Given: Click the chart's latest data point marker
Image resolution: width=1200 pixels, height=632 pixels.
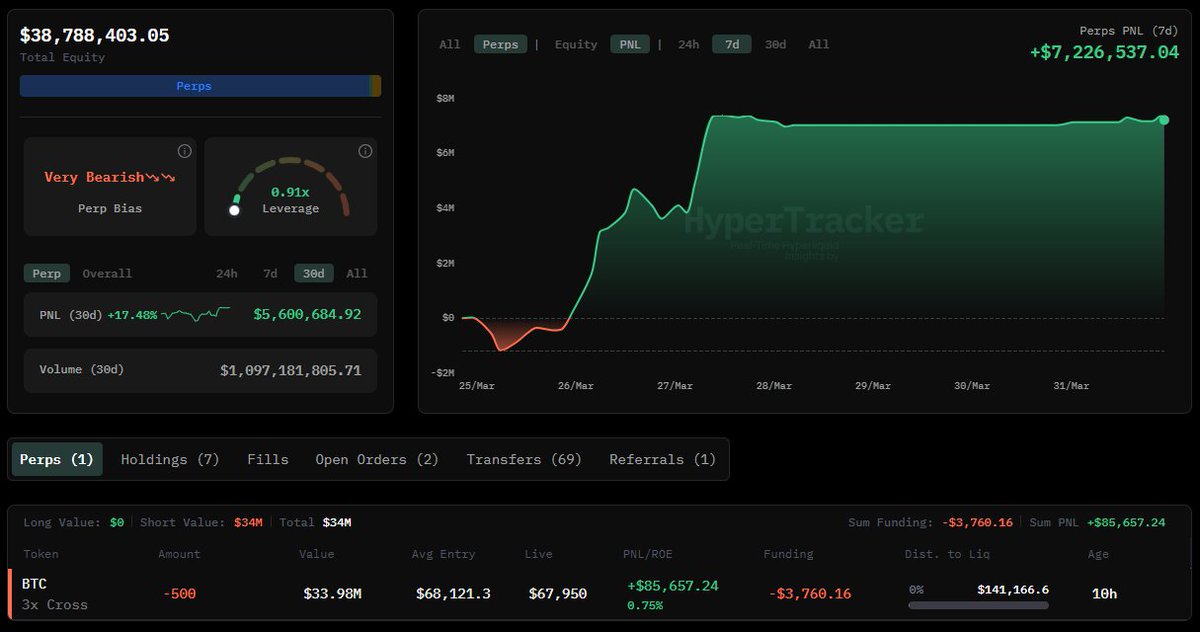Looking at the screenshot, I should click(1164, 120).
